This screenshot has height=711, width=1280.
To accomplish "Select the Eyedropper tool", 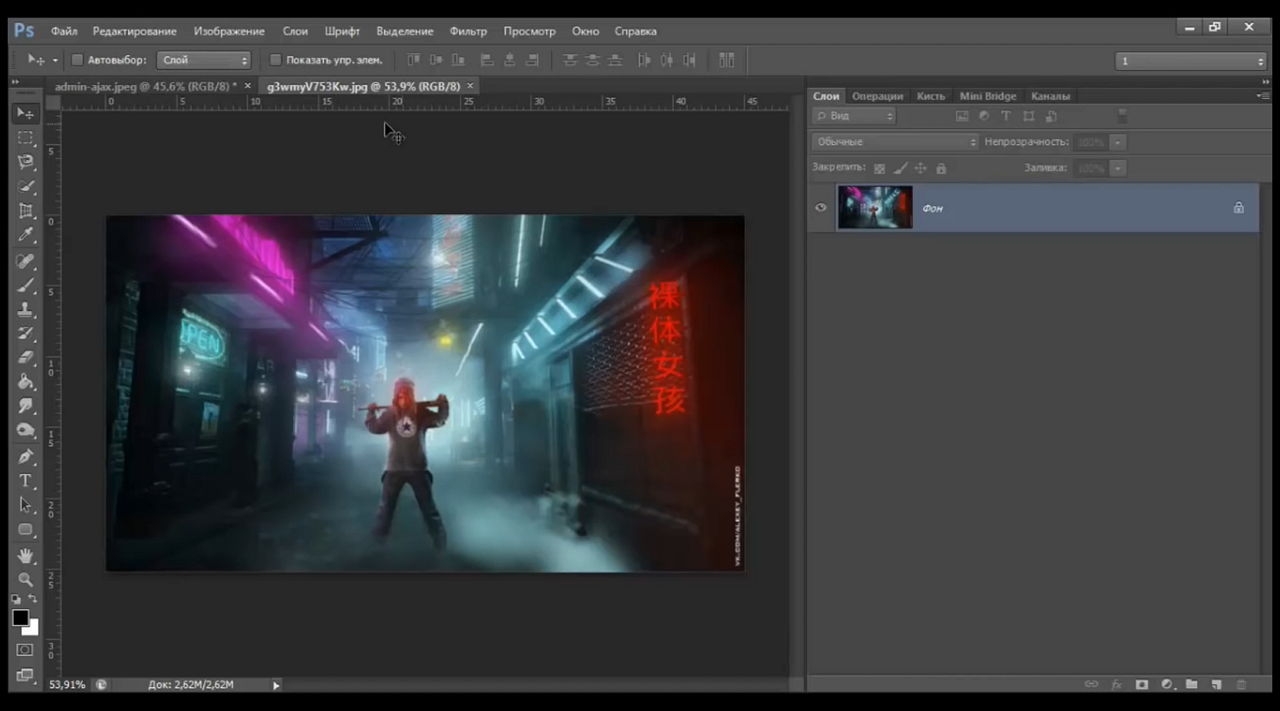I will [x=26, y=236].
